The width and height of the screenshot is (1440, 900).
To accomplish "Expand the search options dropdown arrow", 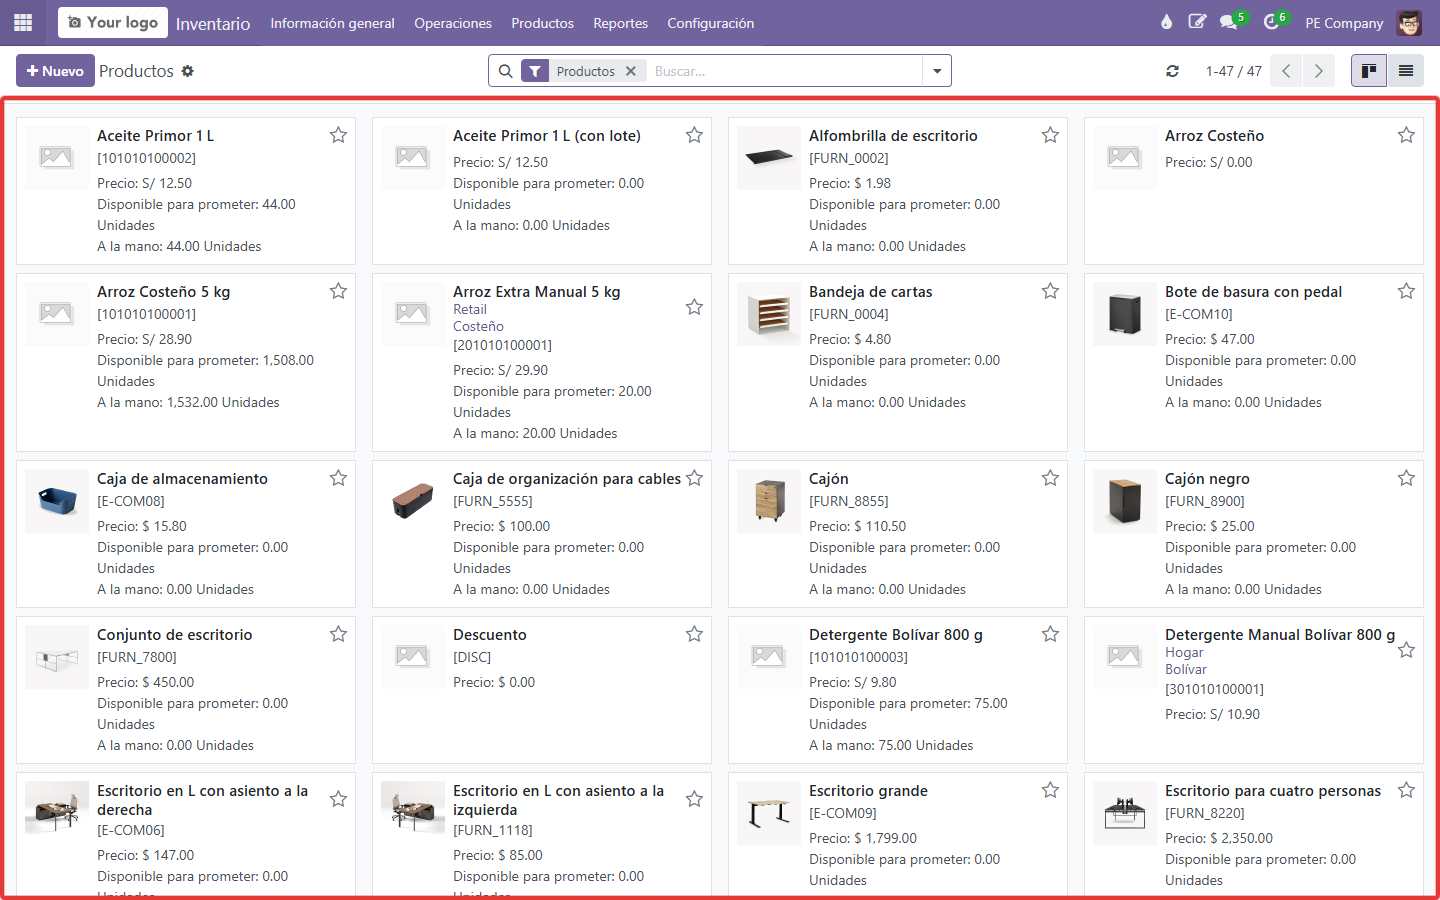I will [937, 71].
